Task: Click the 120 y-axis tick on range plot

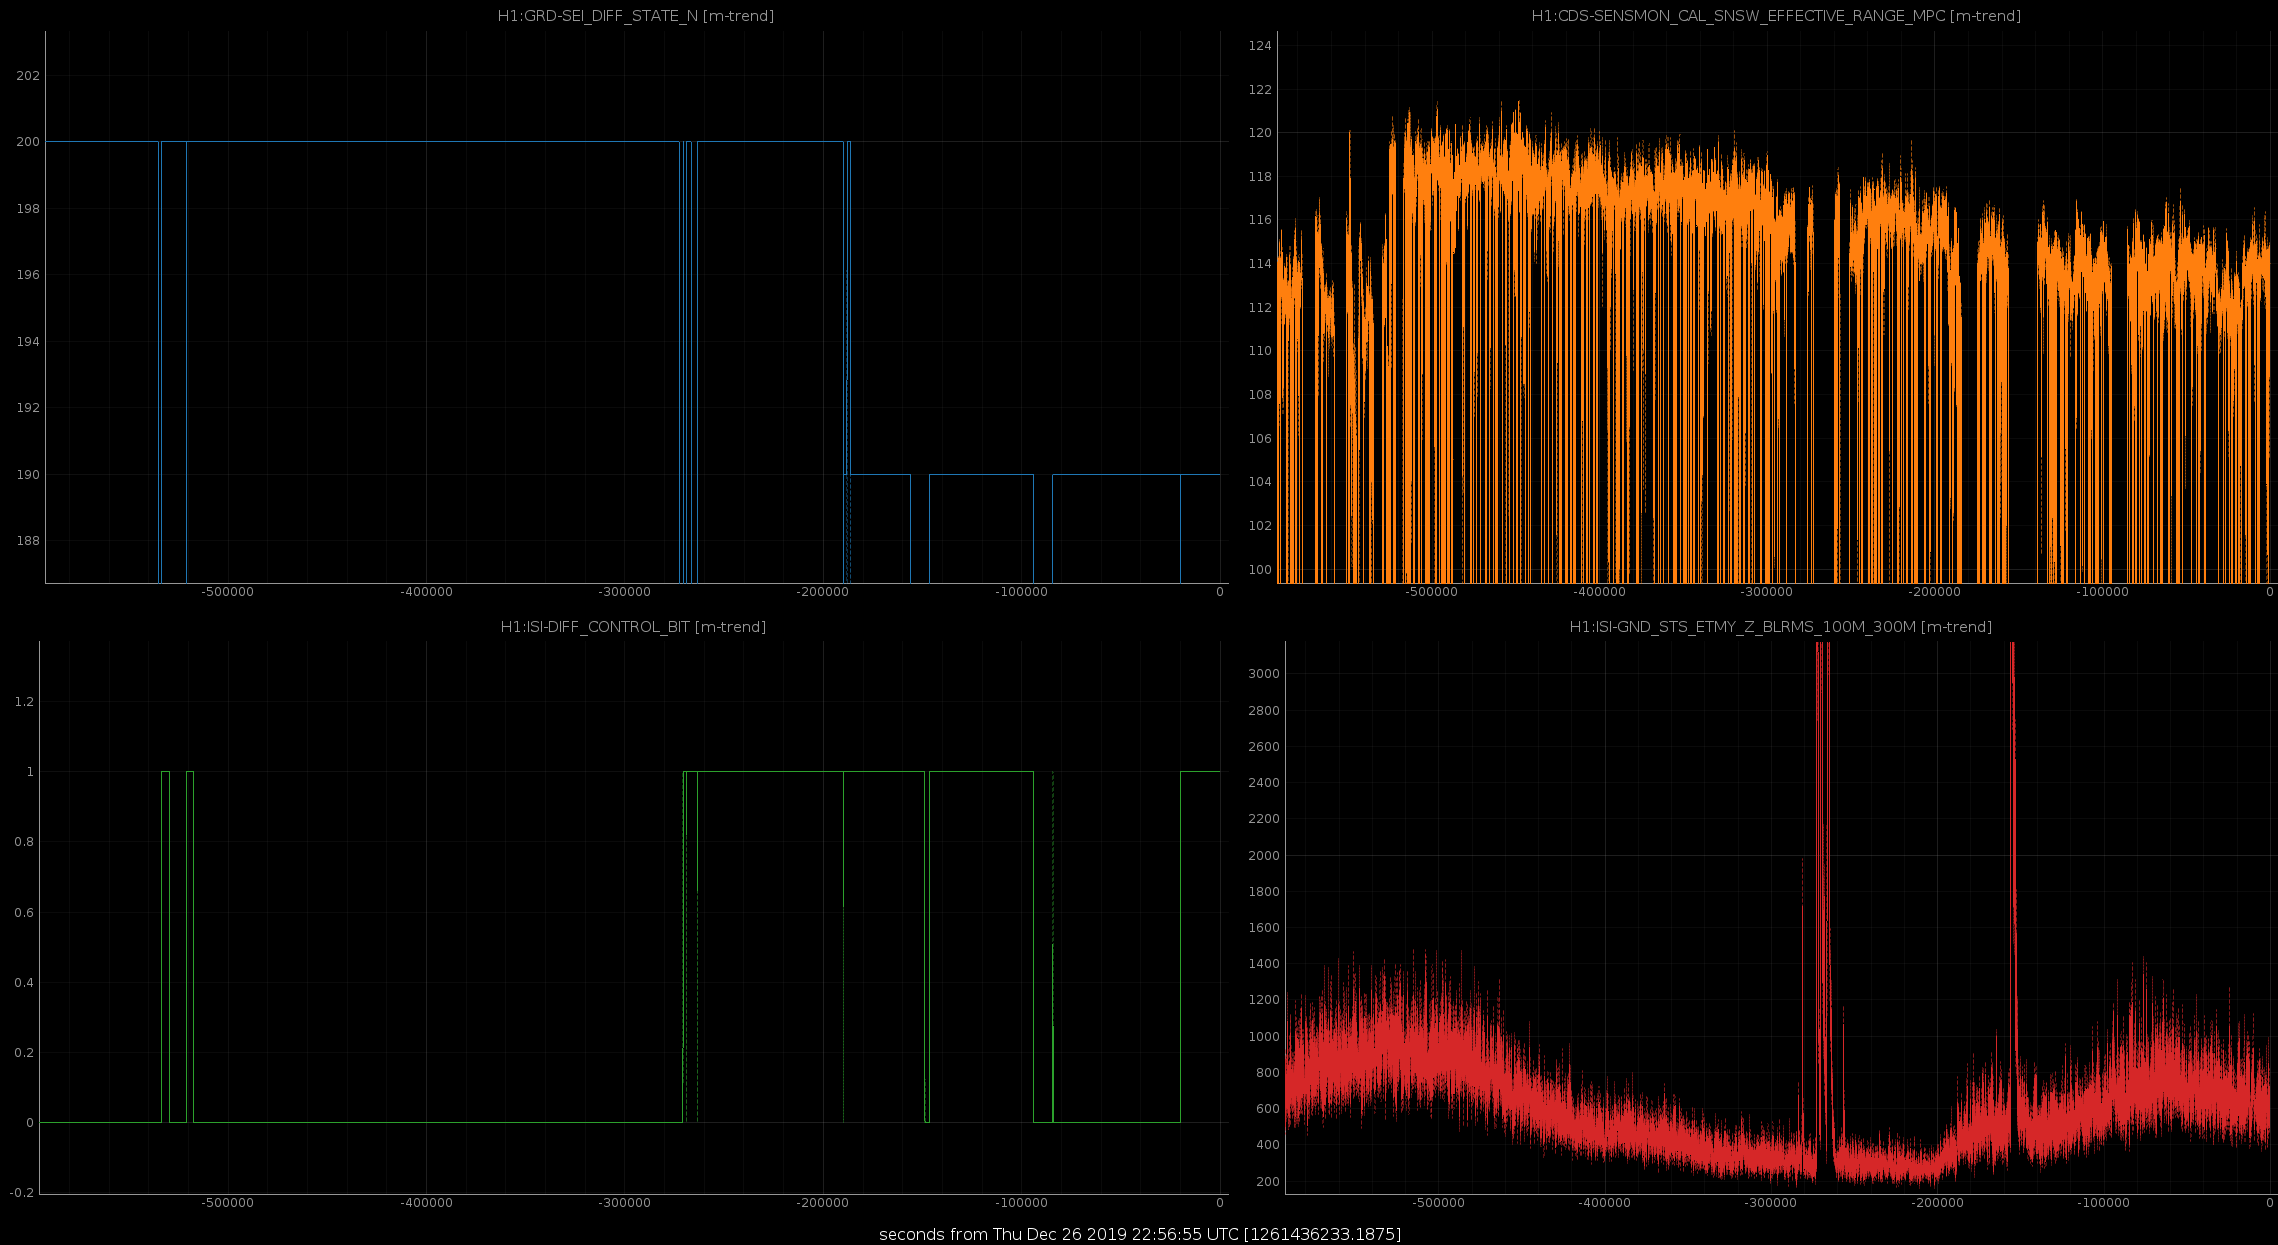Action: (x=1260, y=133)
